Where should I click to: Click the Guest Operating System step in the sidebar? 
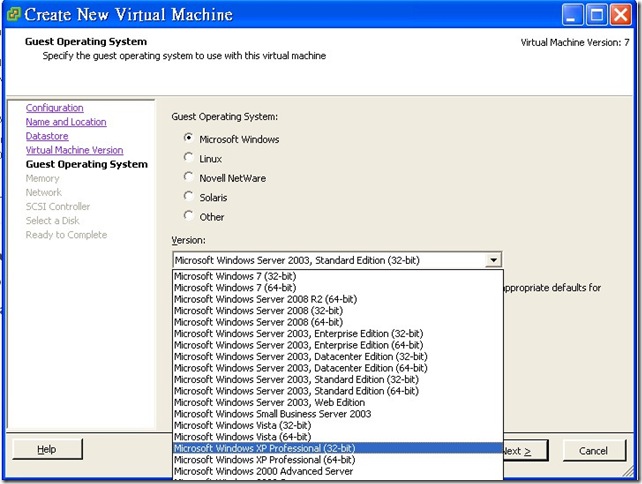point(86,164)
